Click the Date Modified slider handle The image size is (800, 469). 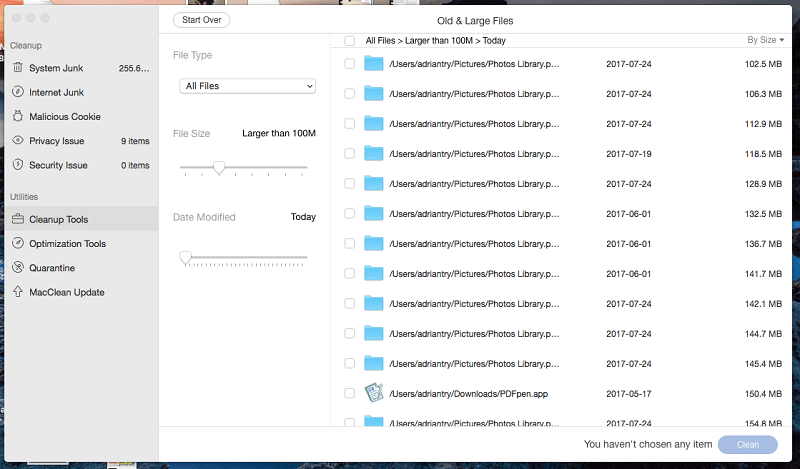pos(185,258)
